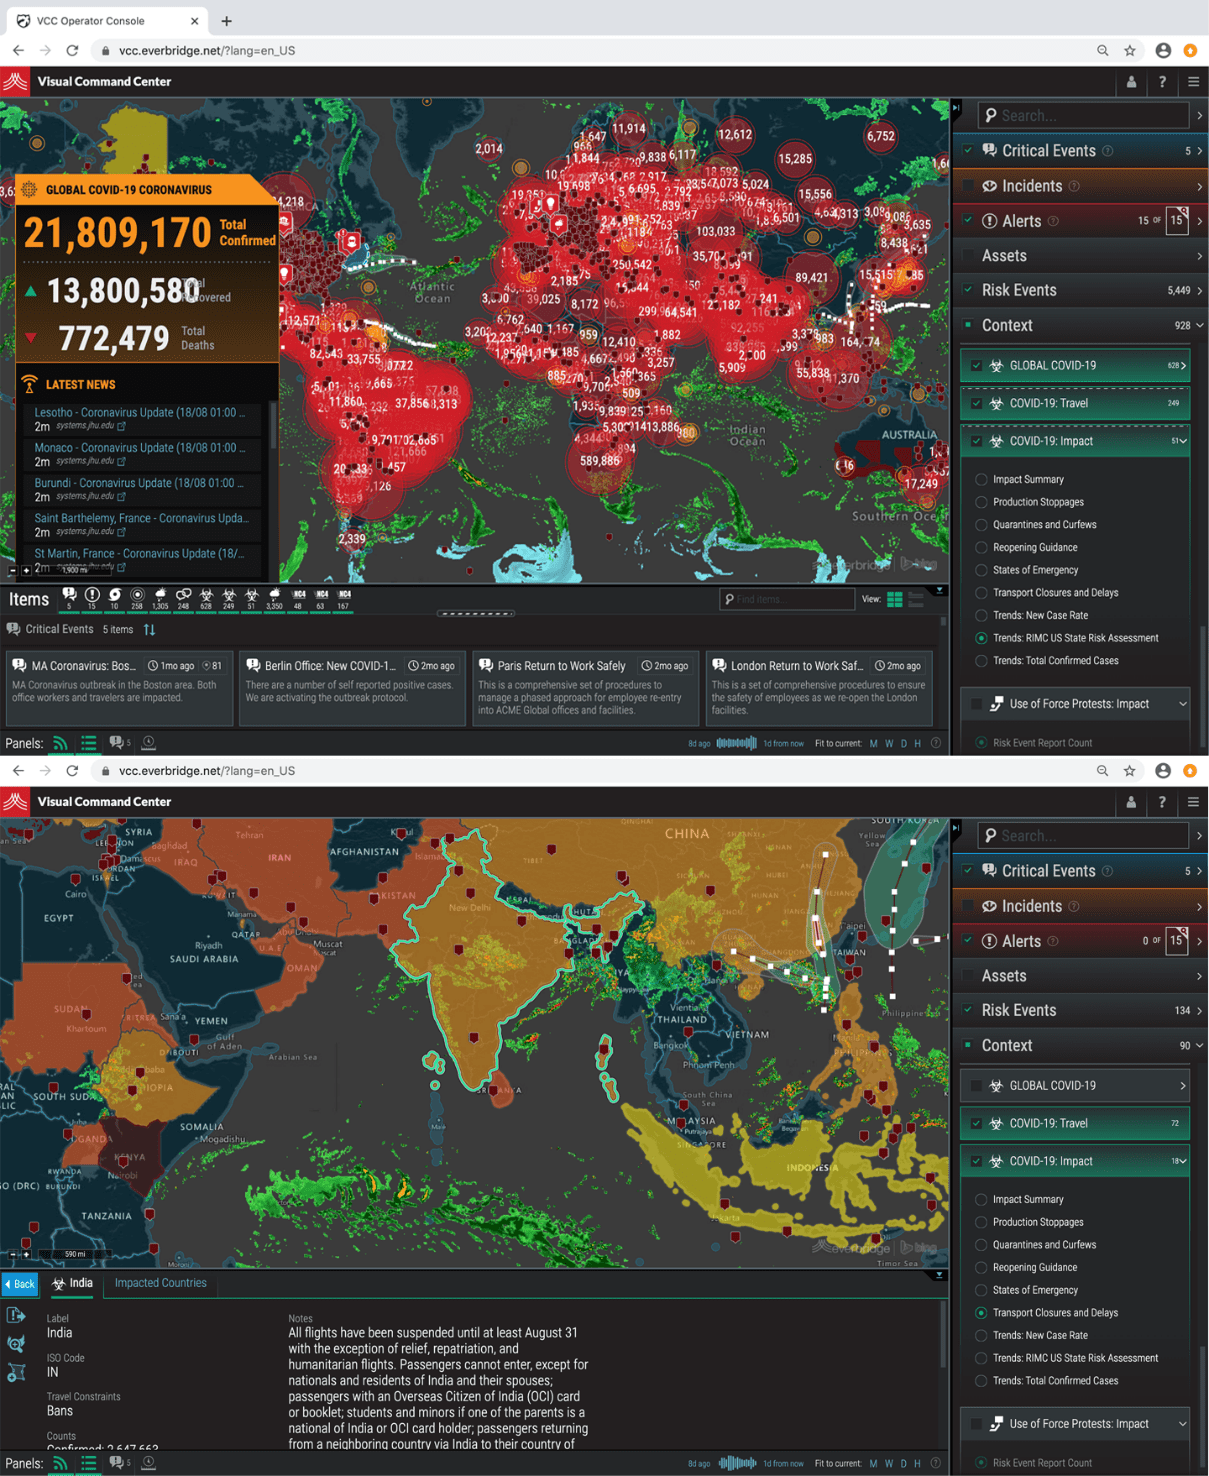Screen dimensions: 1209x1476
Task: Click clock timeline icon in top Panels bar
Action: [x=148, y=743]
